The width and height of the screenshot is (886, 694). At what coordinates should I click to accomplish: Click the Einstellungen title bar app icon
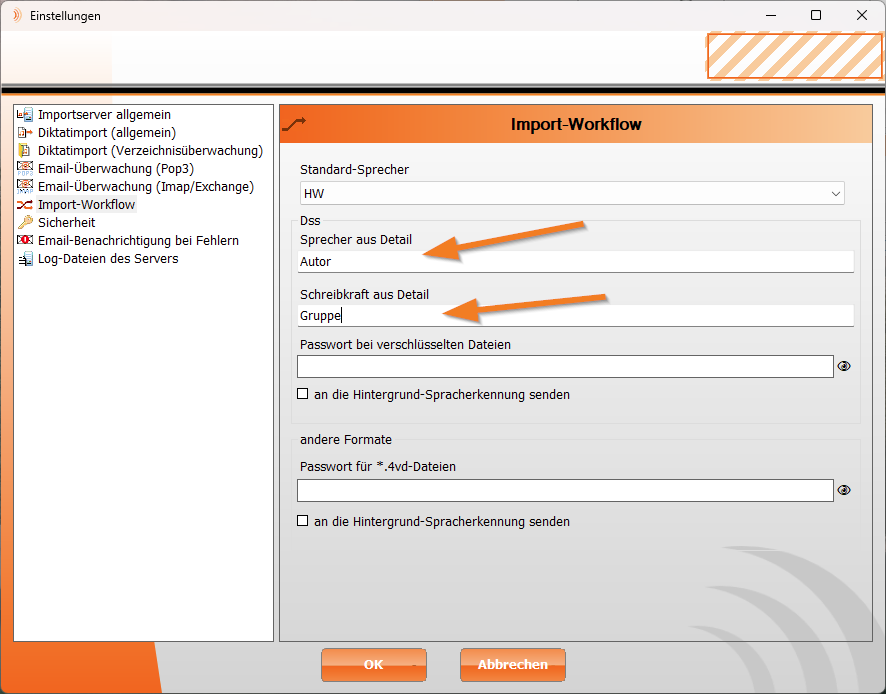pyautogui.click(x=18, y=15)
